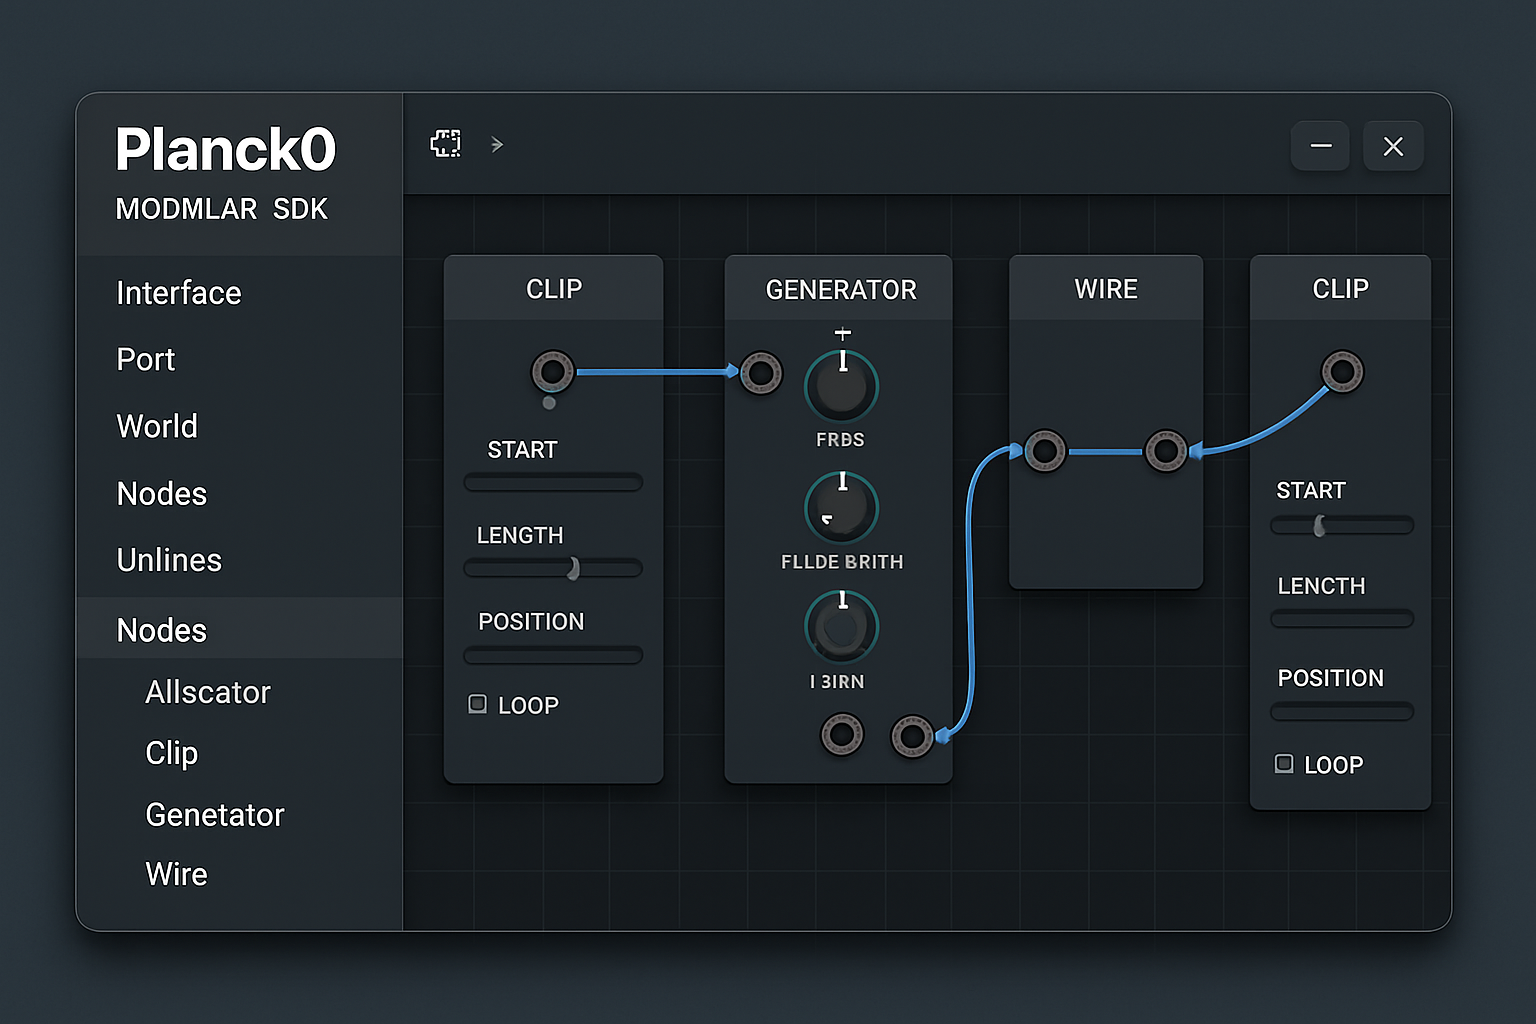Image resolution: width=1536 pixels, height=1024 pixels.
Task: Click the top port on the right CLIP node
Action: 1342,370
